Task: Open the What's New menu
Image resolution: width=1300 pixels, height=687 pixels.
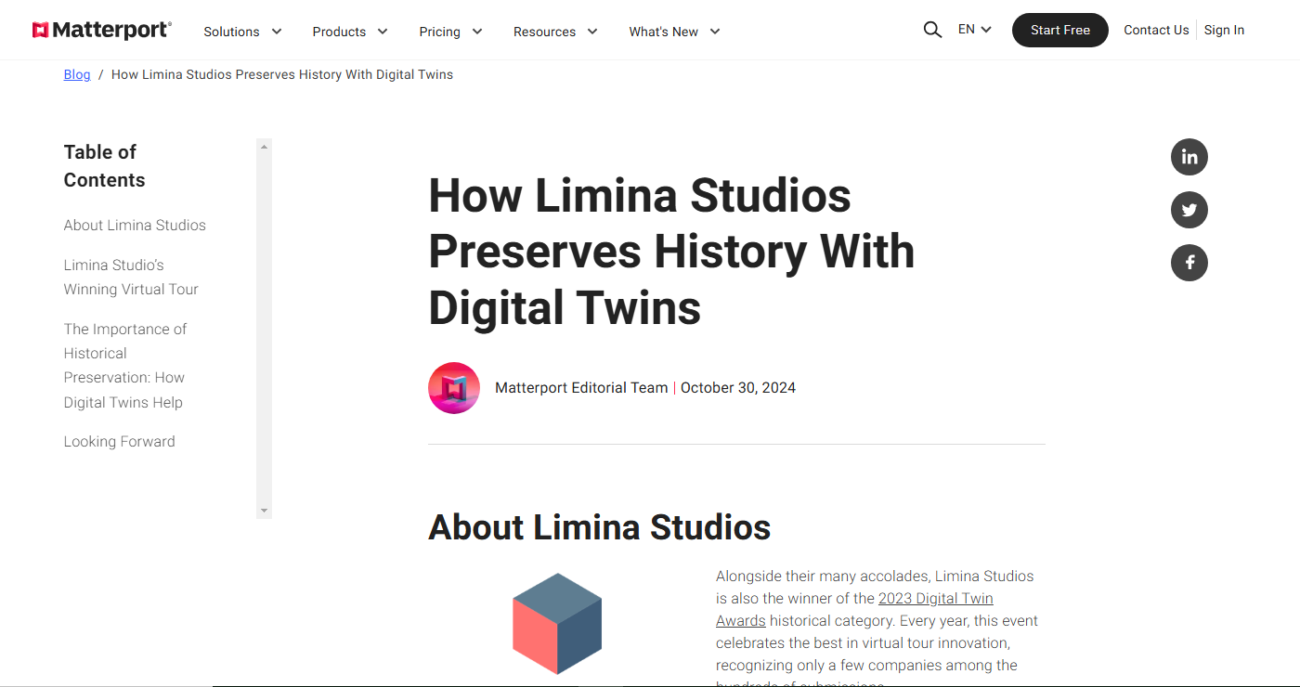Action: coord(674,32)
